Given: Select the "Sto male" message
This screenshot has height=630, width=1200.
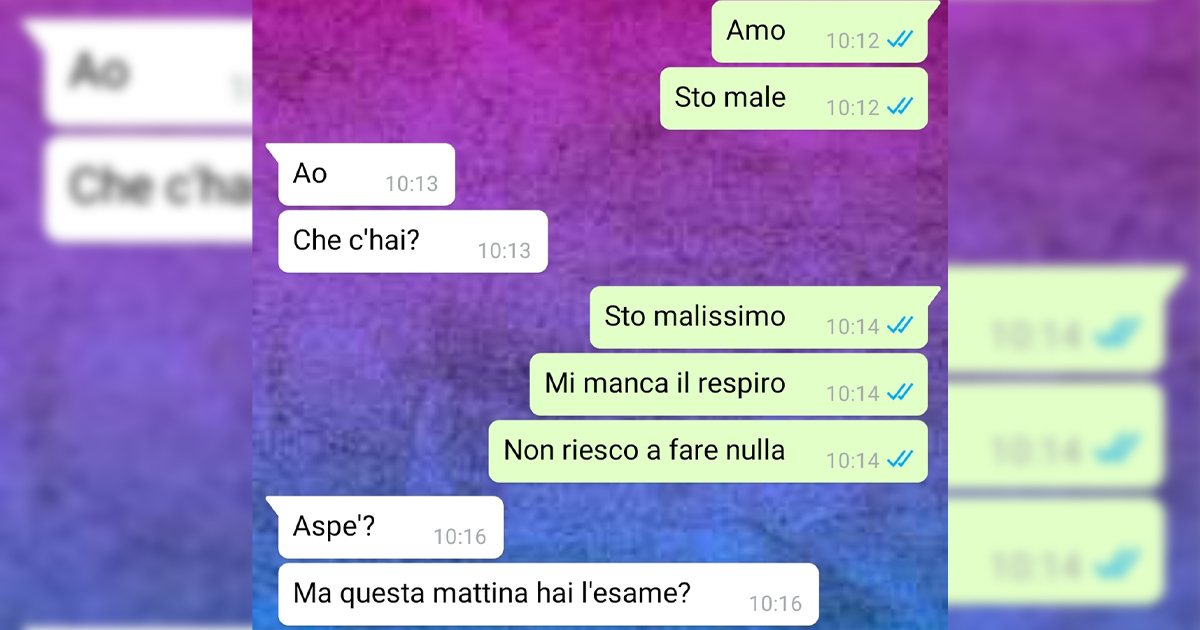Looking at the screenshot, I should (794, 98).
